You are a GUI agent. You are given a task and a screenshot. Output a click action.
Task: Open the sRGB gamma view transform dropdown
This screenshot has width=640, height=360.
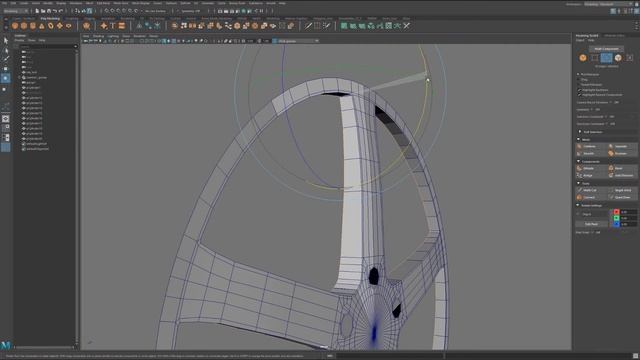[297, 41]
